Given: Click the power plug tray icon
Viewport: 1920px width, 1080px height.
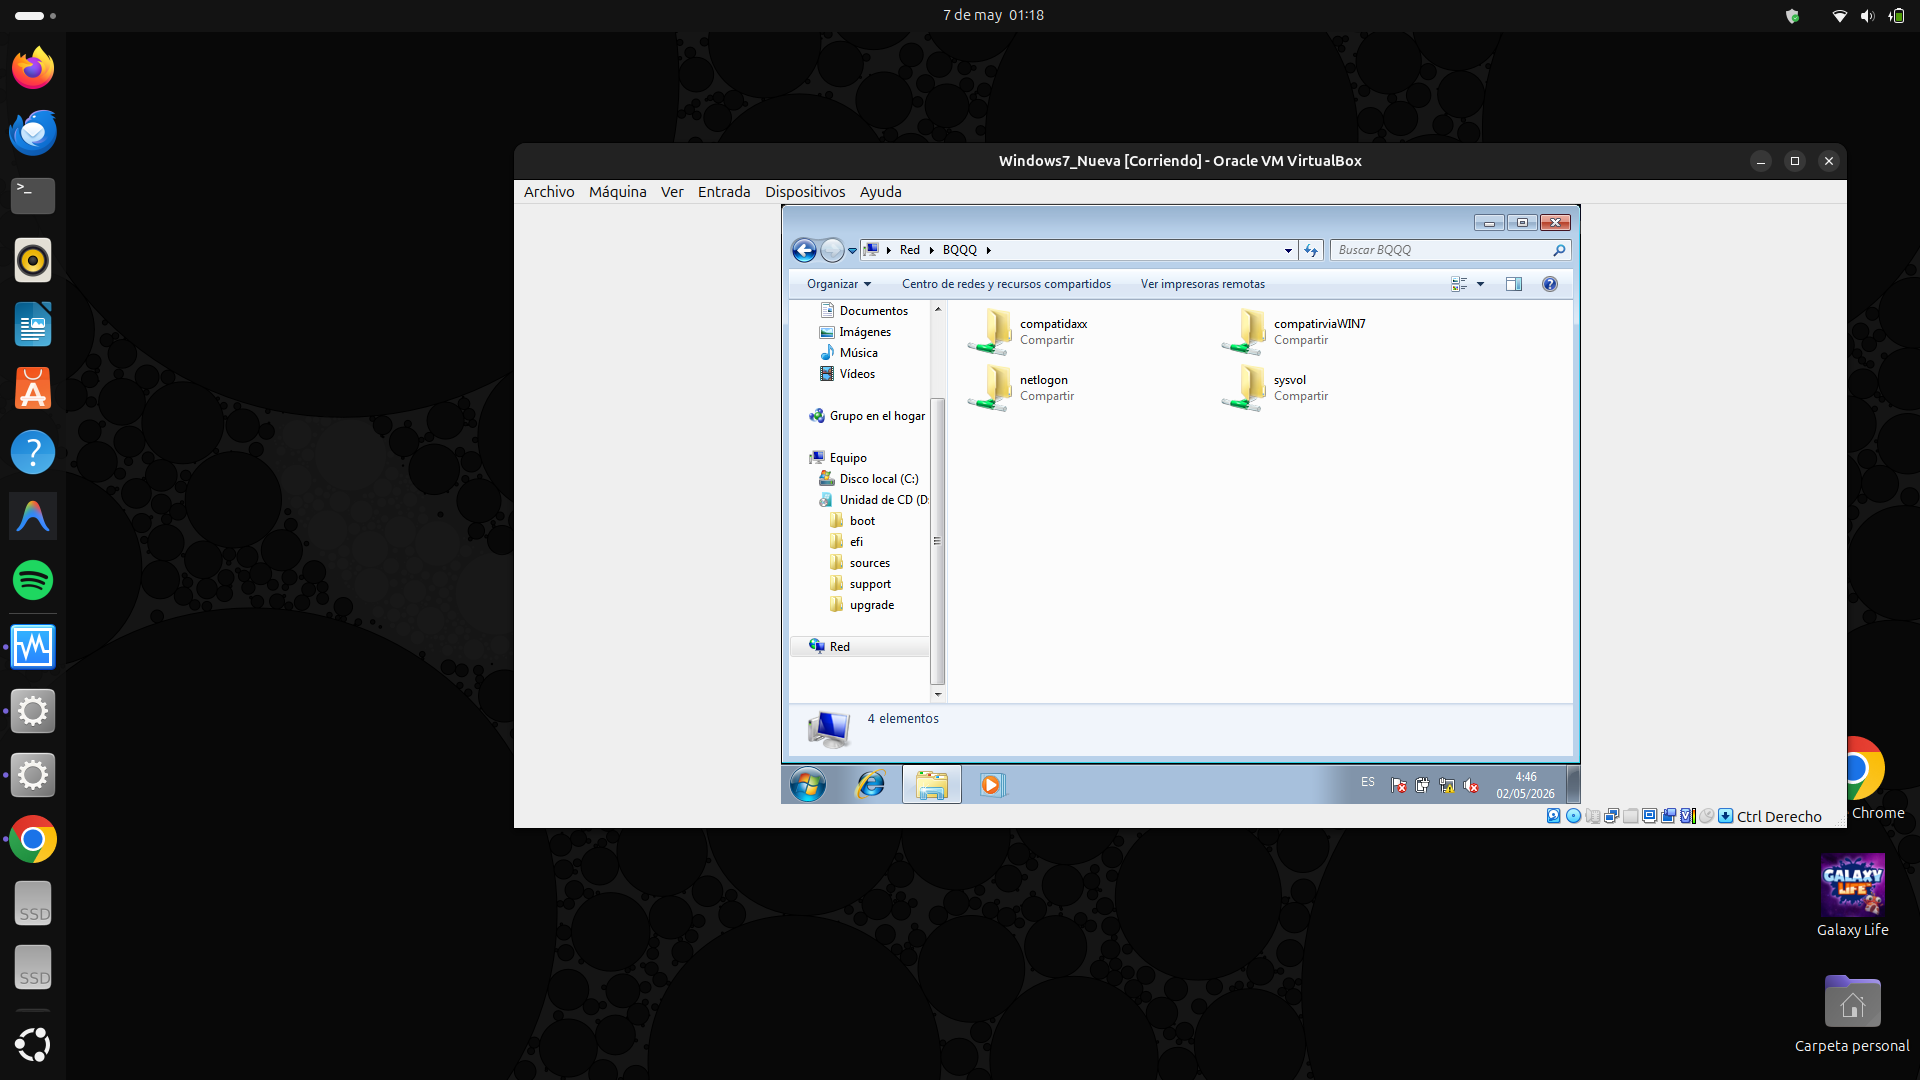Looking at the screenshot, I should tap(1422, 786).
